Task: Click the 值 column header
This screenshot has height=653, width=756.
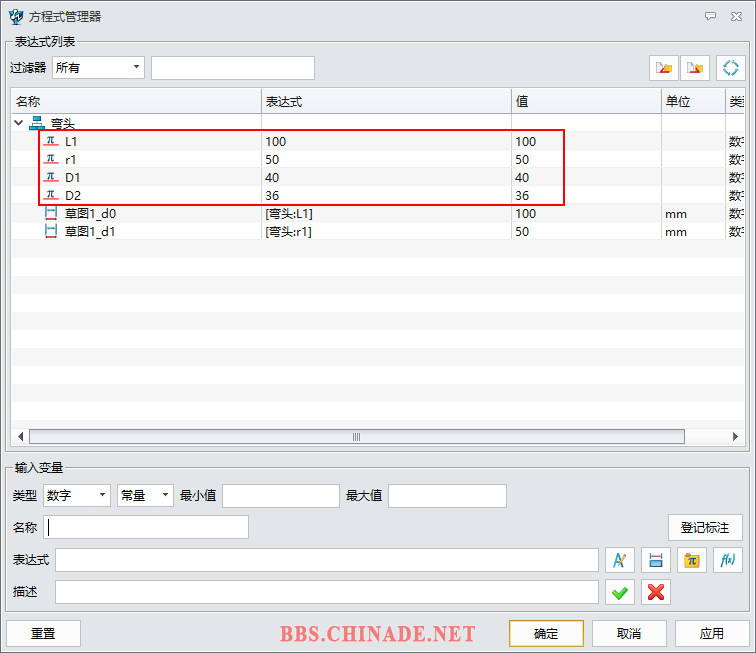Action: click(586, 101)
